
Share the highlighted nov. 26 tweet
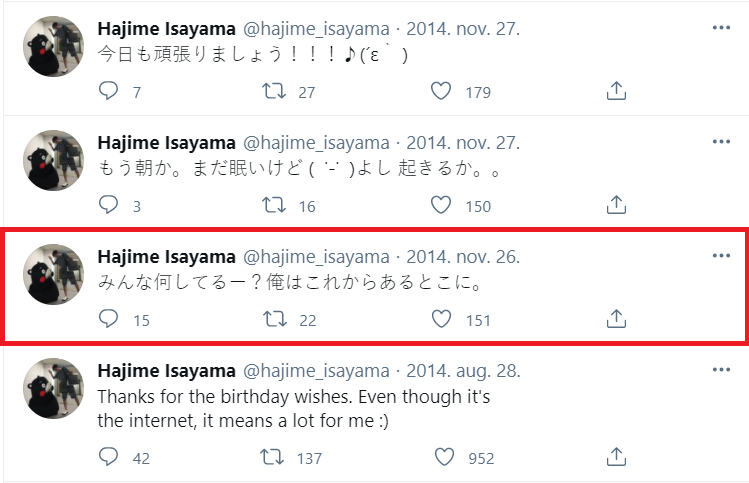[x=617, y=319]
